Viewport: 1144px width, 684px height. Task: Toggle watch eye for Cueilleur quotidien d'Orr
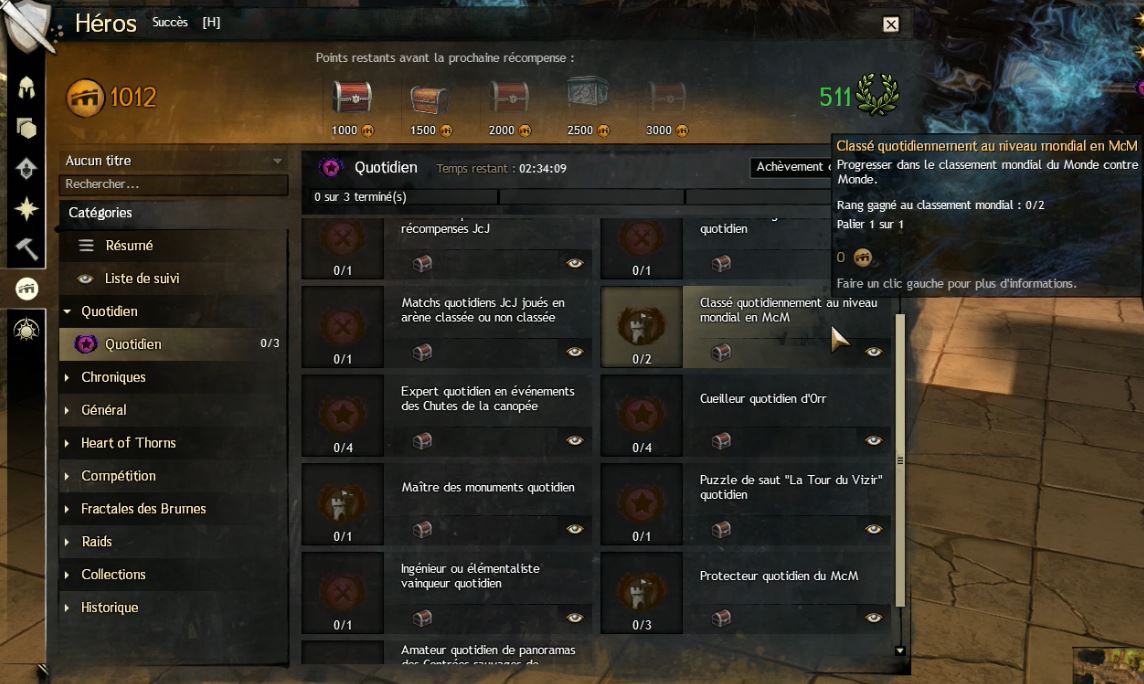coord(873,440)
